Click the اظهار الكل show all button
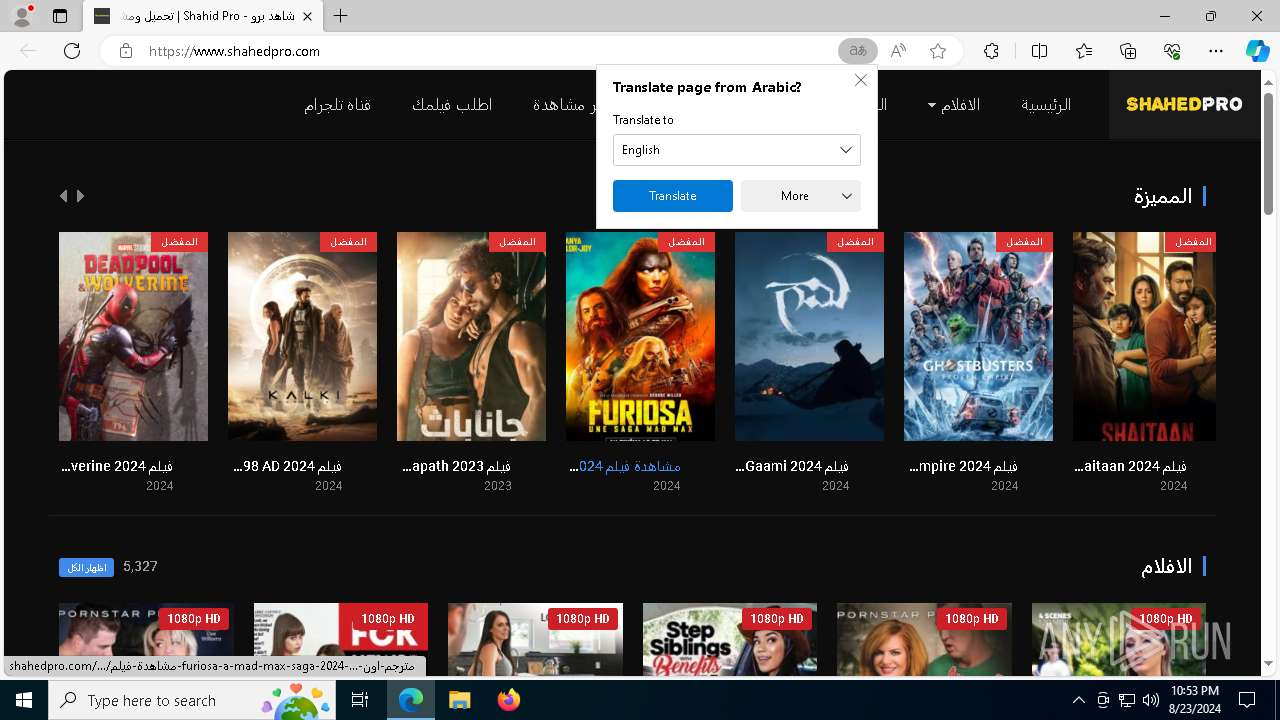Image resolution: width=1280 pixels, height=720 pixels. pyautogui.click(x=86, y=567)
